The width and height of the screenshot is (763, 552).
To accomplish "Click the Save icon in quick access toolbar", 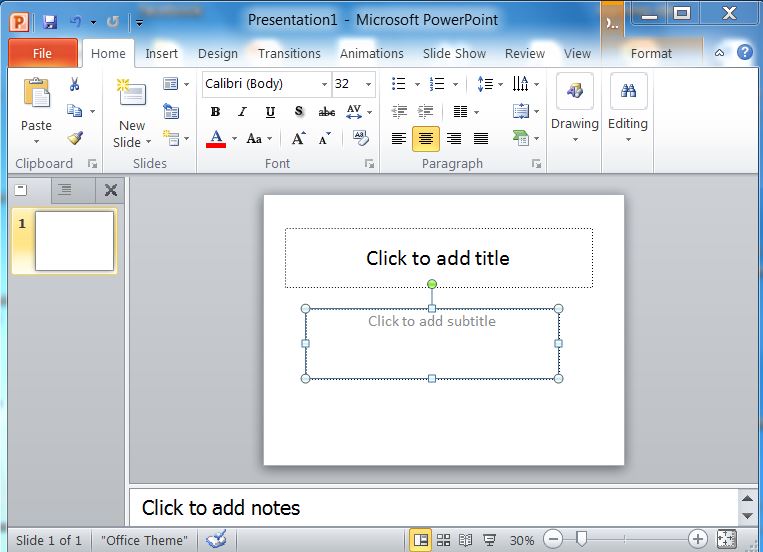I will [50, 21].
